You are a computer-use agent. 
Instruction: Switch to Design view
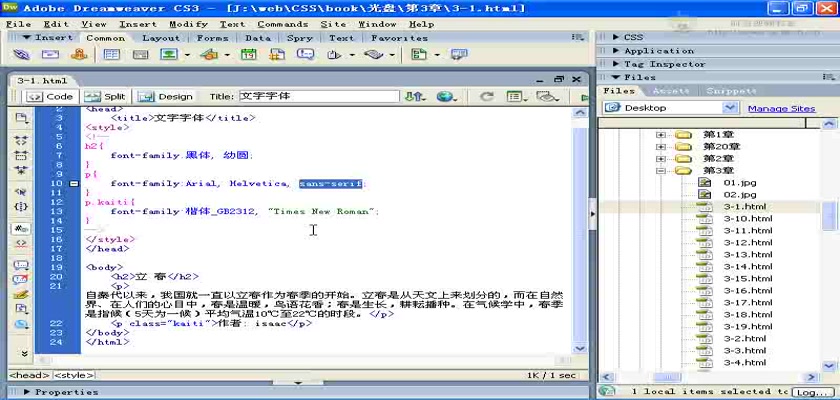166,96
